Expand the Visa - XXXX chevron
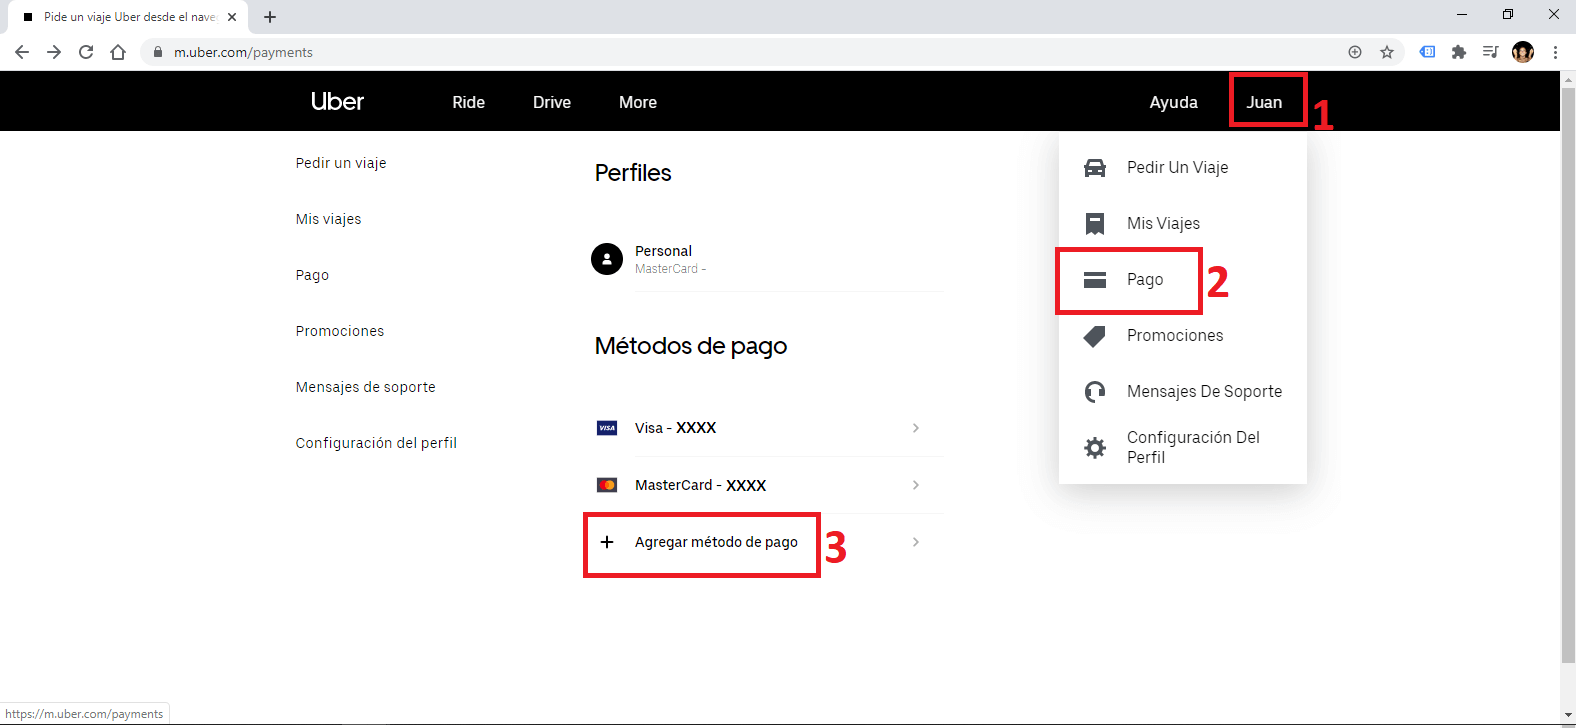Image resolution: width=1576 pixels, height=728 pixels. 916,428
